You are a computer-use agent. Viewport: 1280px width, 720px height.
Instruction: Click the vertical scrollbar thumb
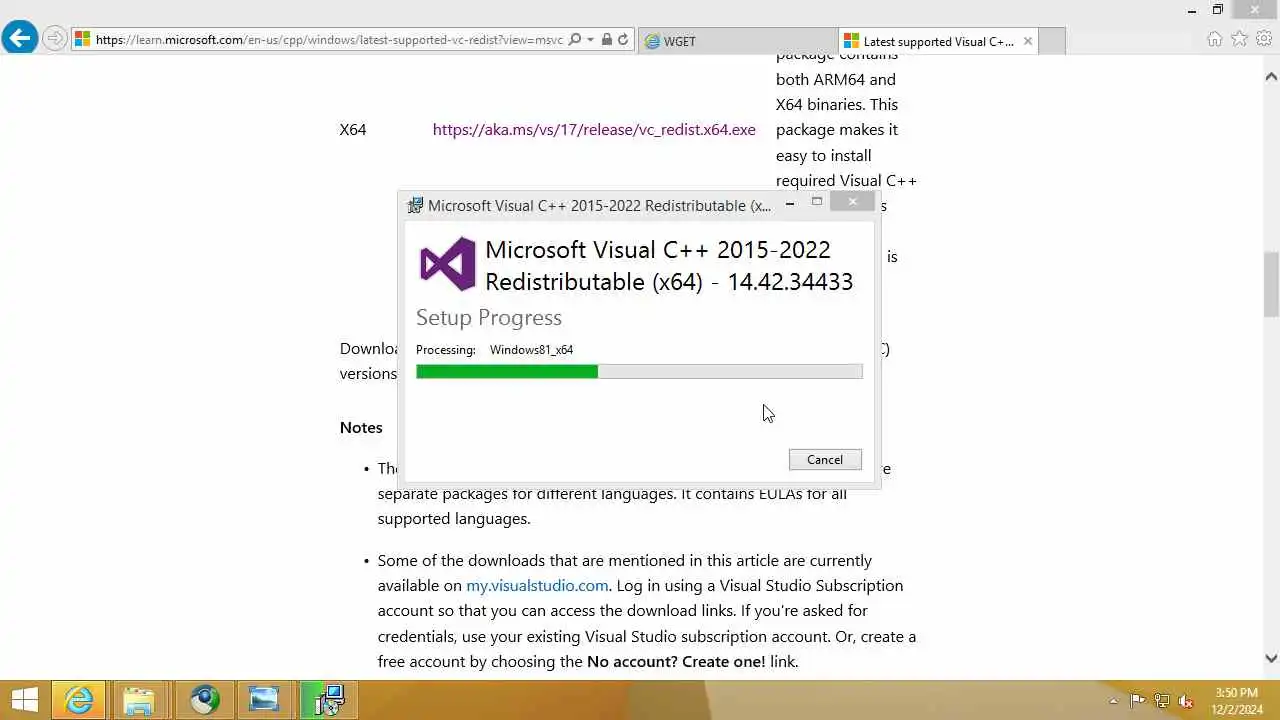pos(1271,284)
